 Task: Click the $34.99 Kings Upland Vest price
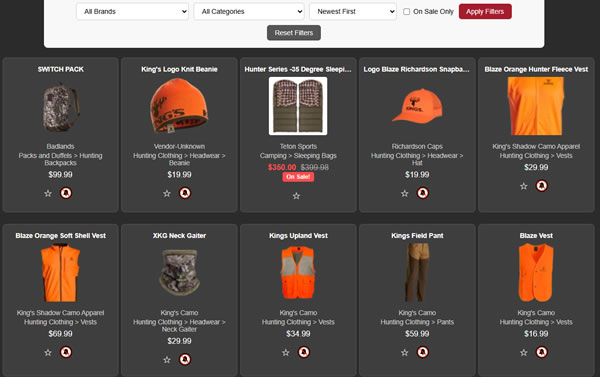coord(298,334)
